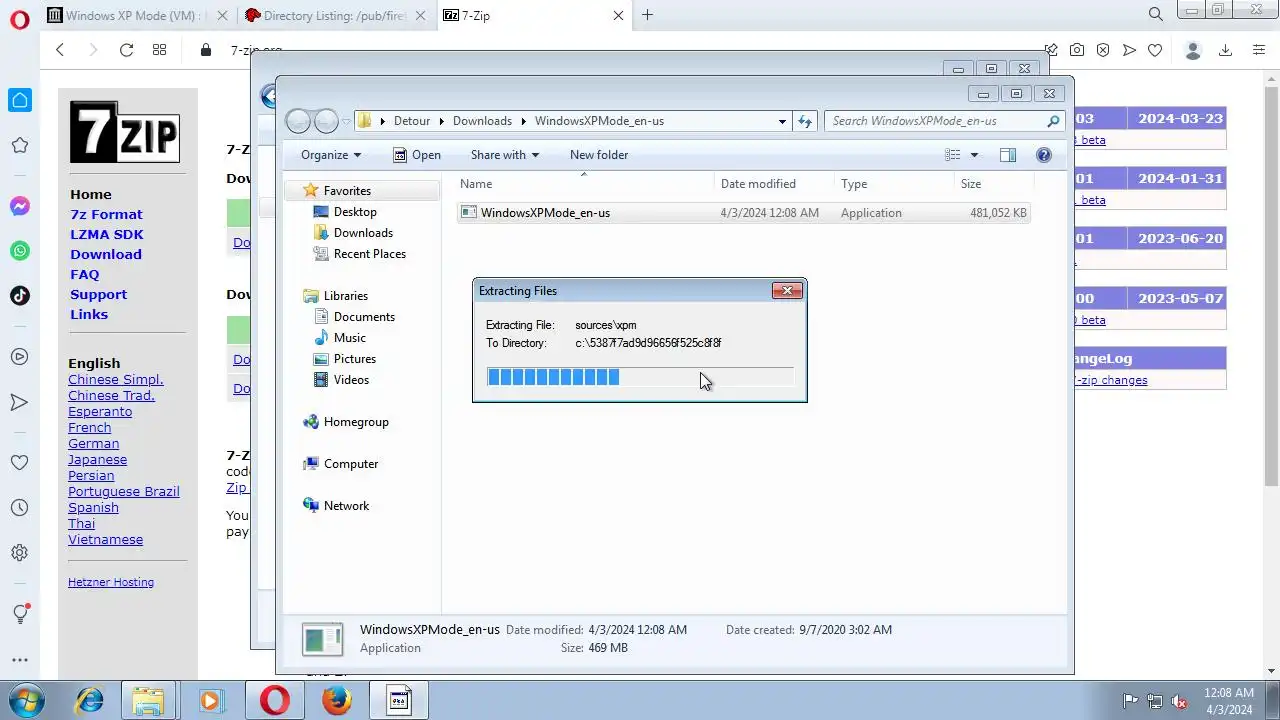Screen dimensions: 1280x720
Task: Open Opera main menu logo
Action: (x=19, y=19)
